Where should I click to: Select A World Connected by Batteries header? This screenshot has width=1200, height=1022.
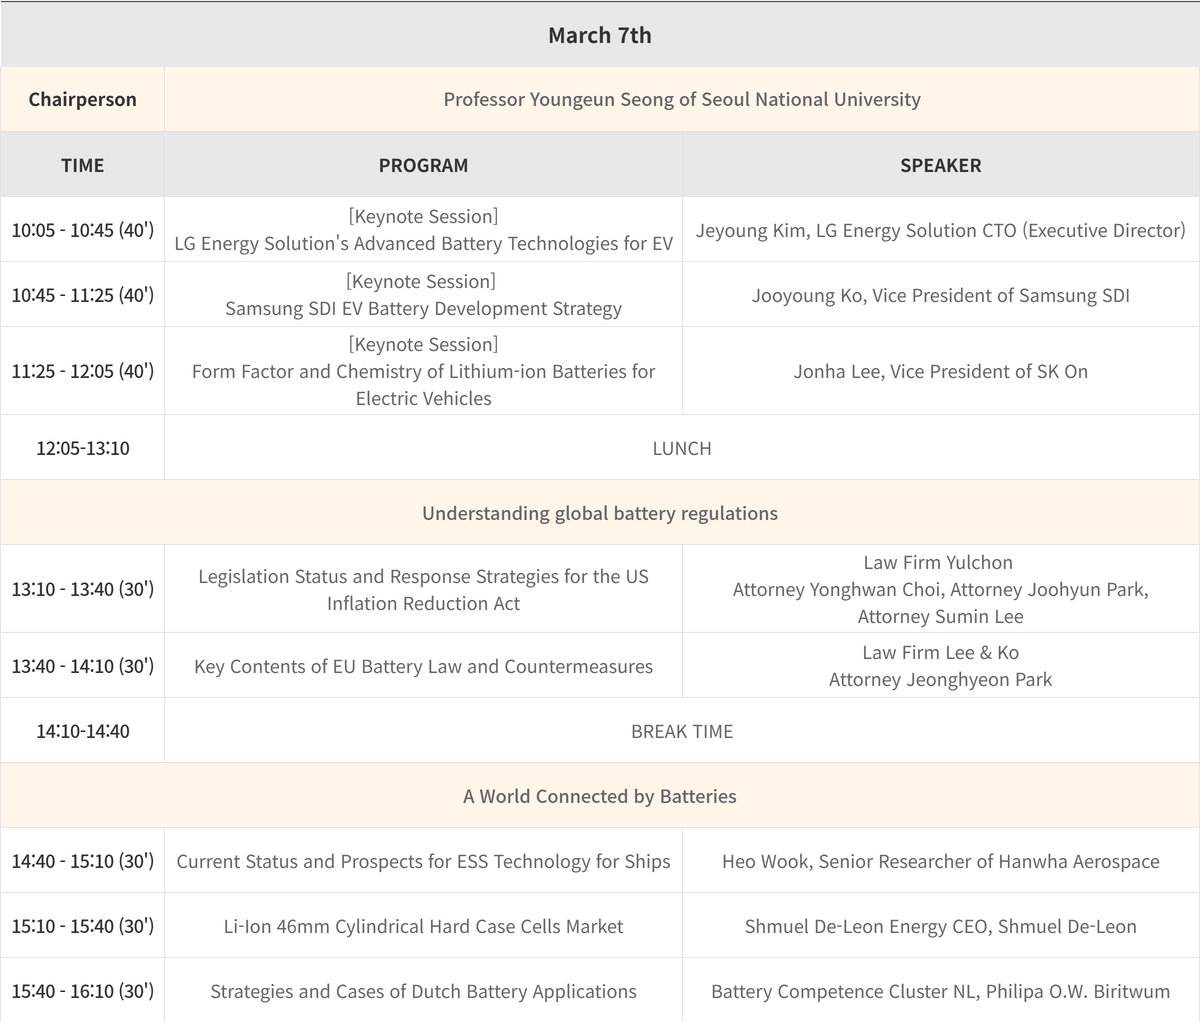[x=599, y=796]
